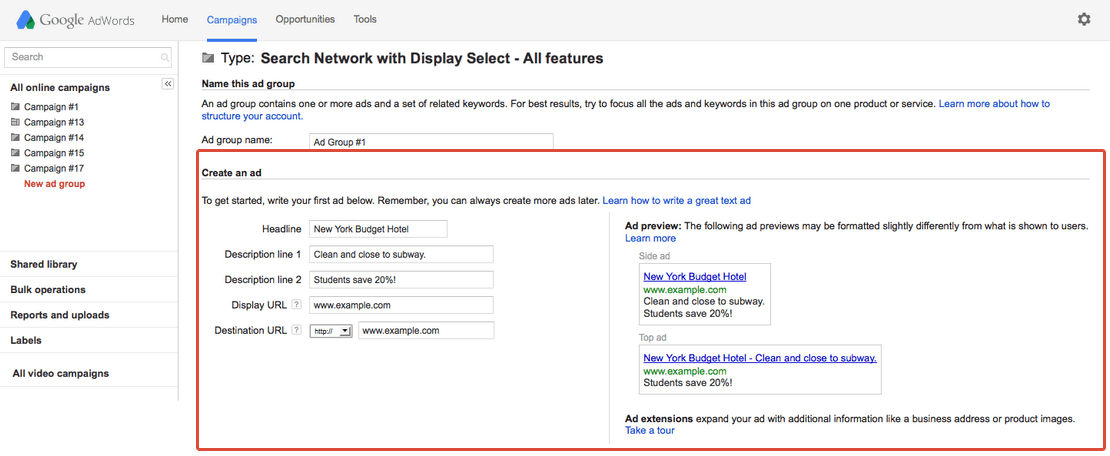Click the Destination URL text field
1110x456 pixels.
click(426, 331)
